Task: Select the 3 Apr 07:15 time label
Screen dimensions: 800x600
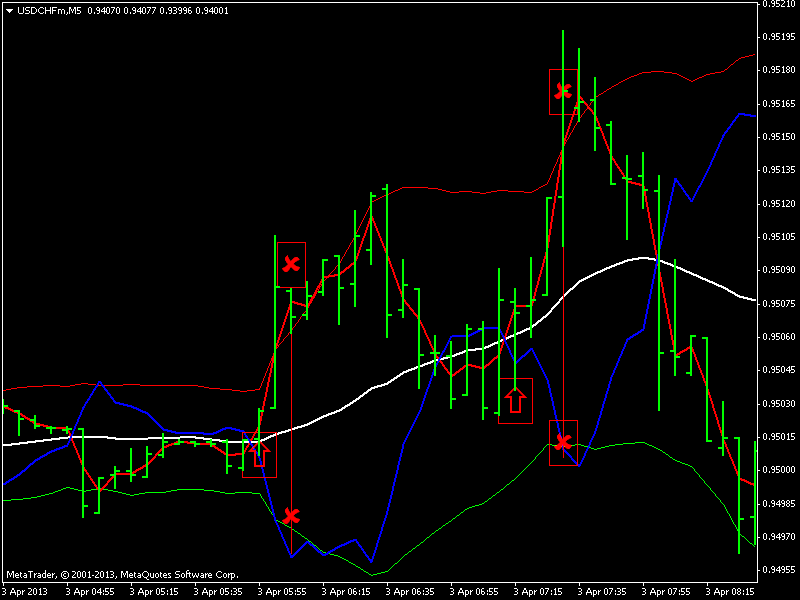Action: [536, 590]
